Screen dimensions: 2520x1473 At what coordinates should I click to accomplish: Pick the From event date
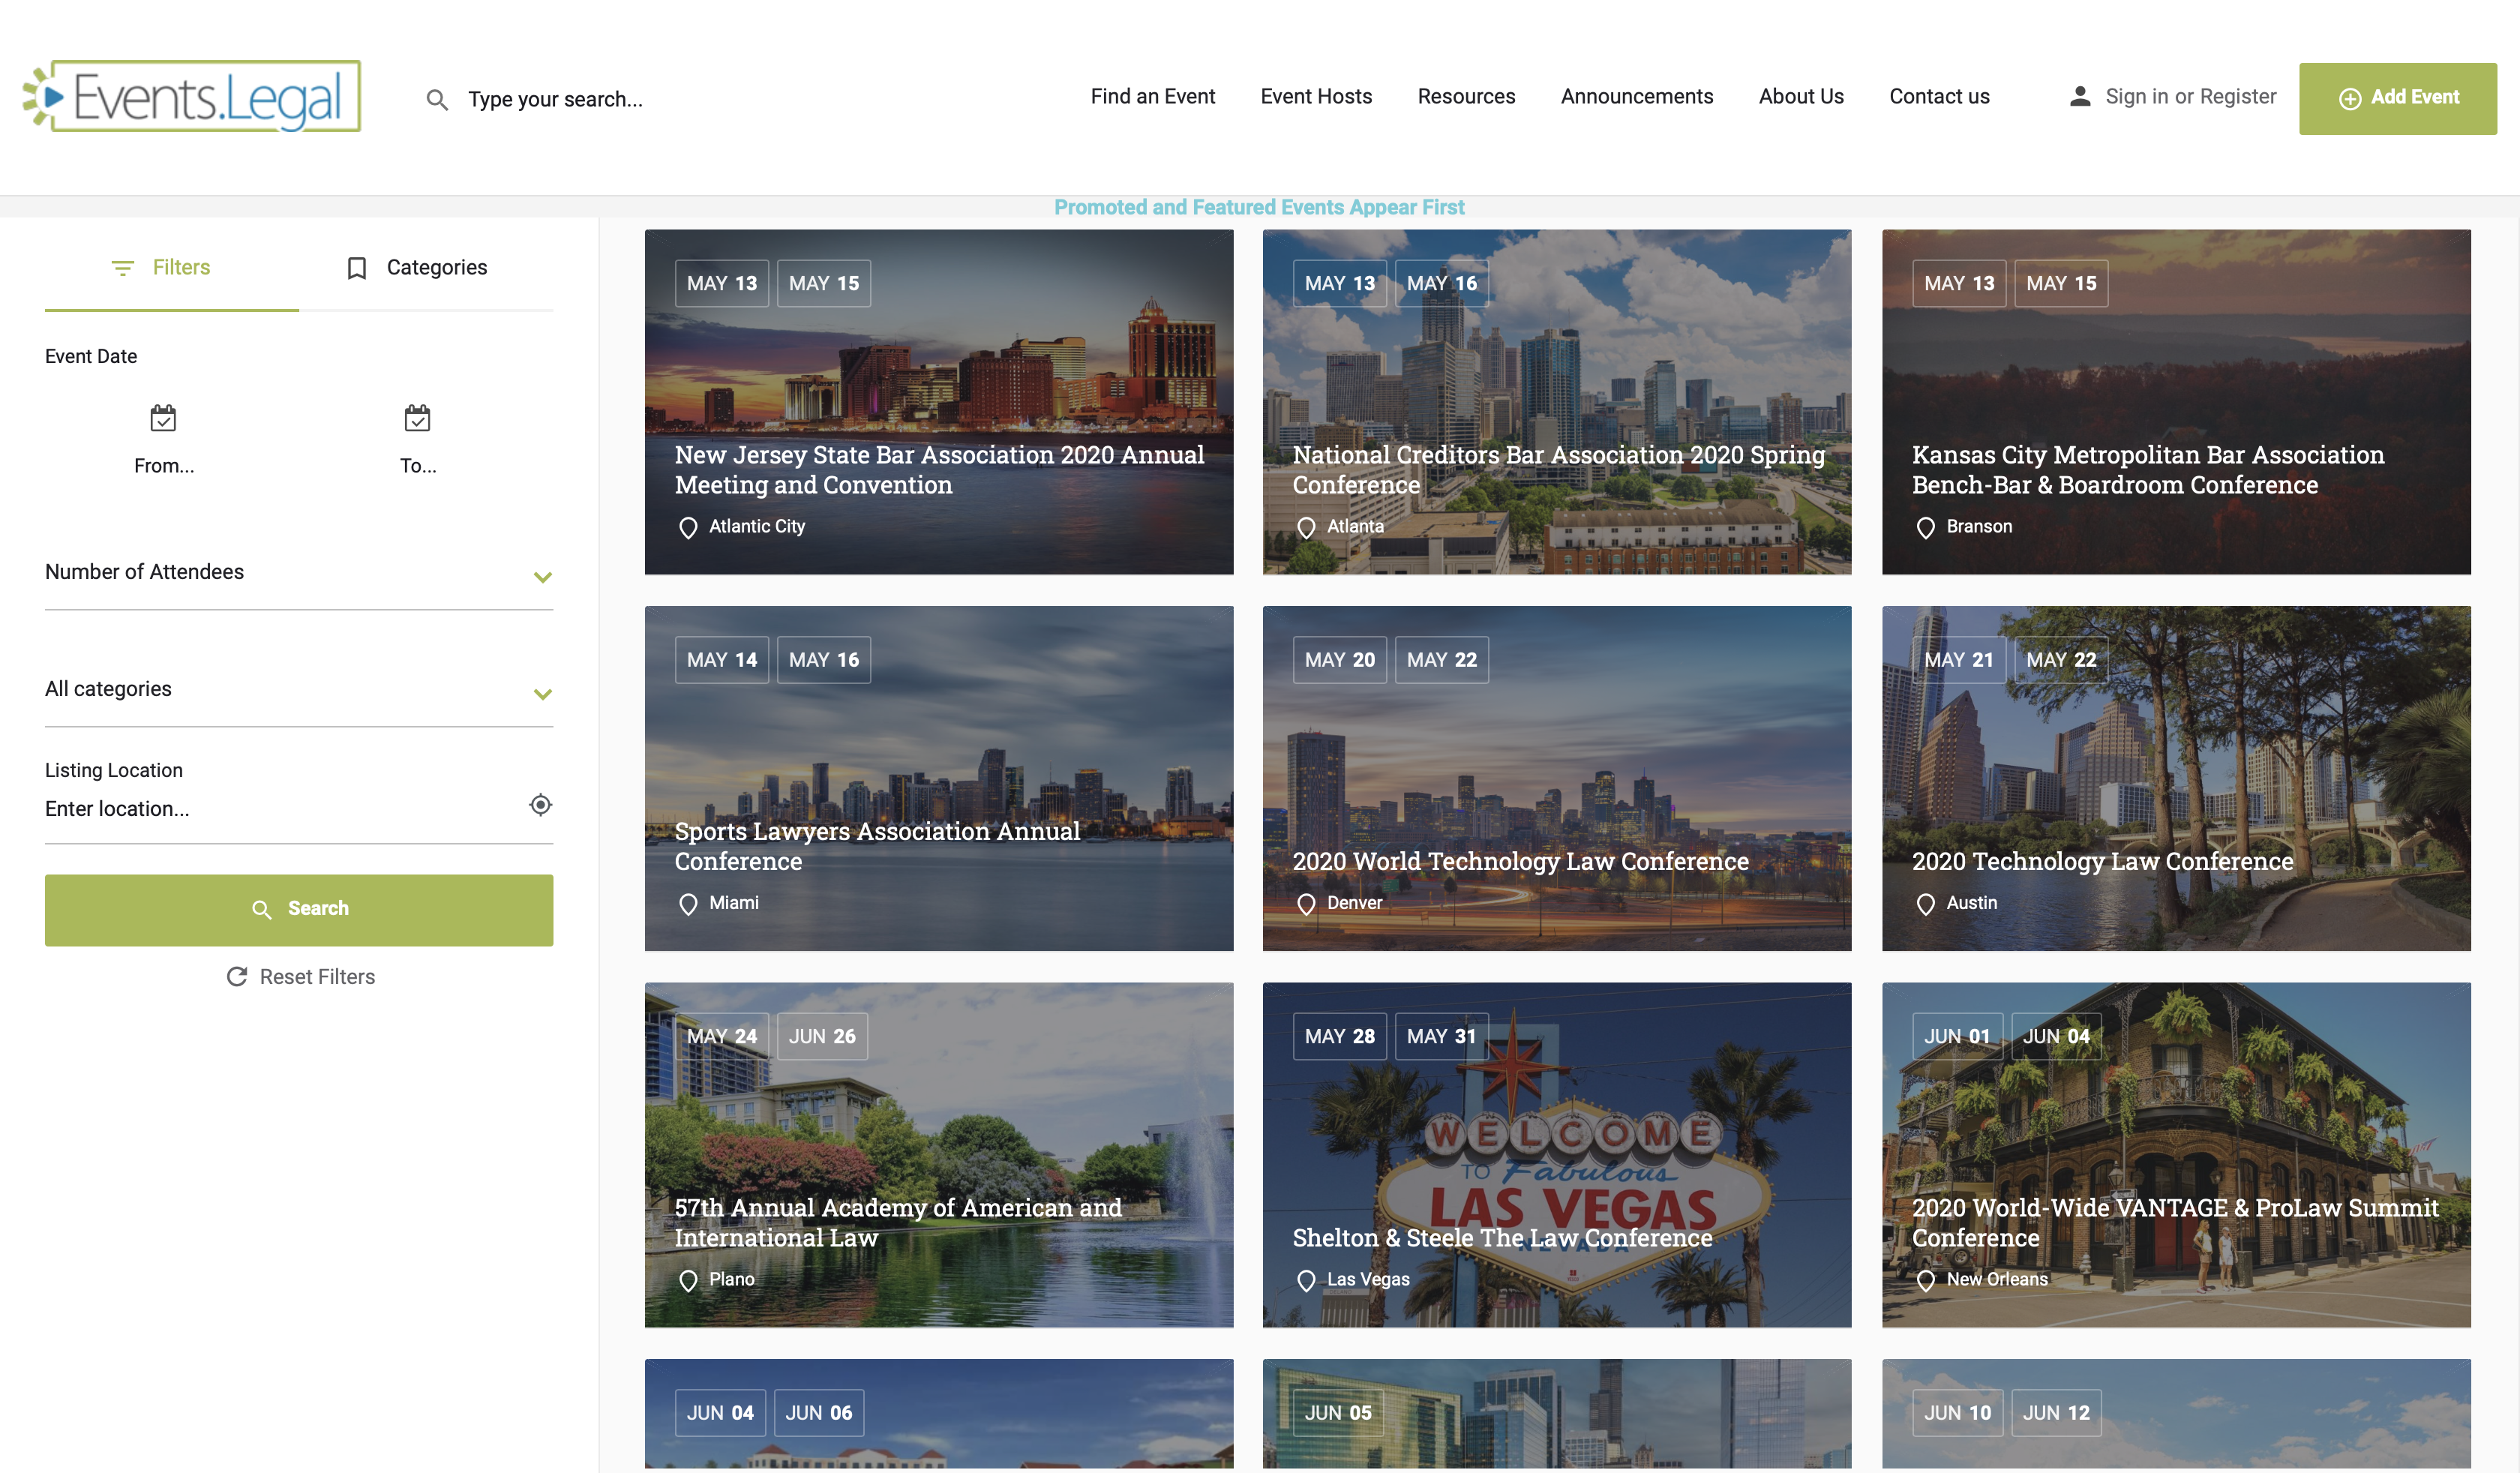pyautogui.click(x=164, y=440)
